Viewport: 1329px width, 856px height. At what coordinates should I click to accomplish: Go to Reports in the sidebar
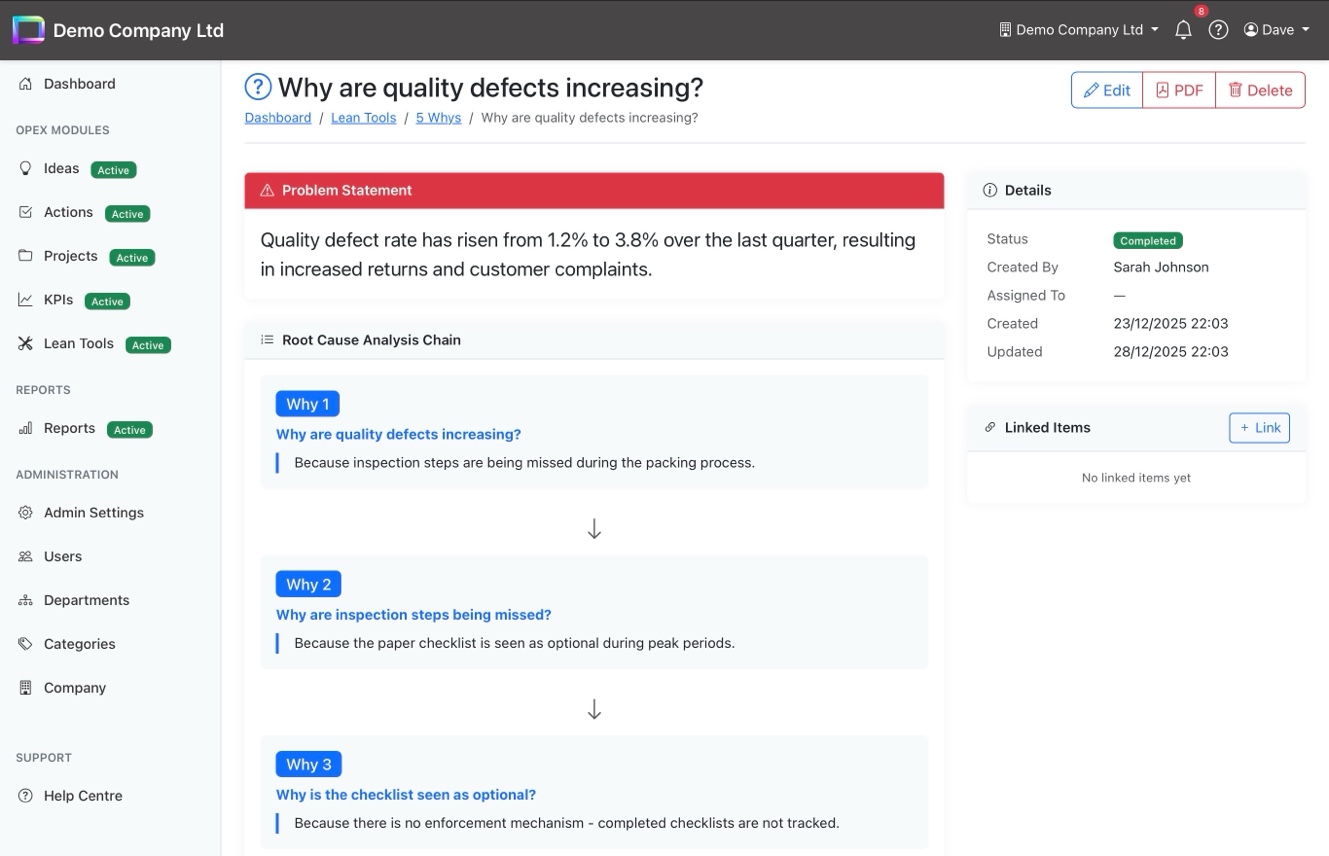69,429
